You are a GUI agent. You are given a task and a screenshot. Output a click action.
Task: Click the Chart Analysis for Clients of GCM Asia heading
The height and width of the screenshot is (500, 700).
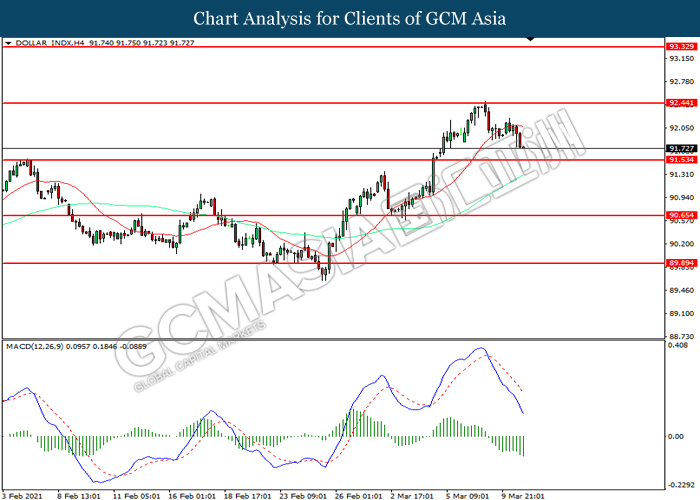350,19
